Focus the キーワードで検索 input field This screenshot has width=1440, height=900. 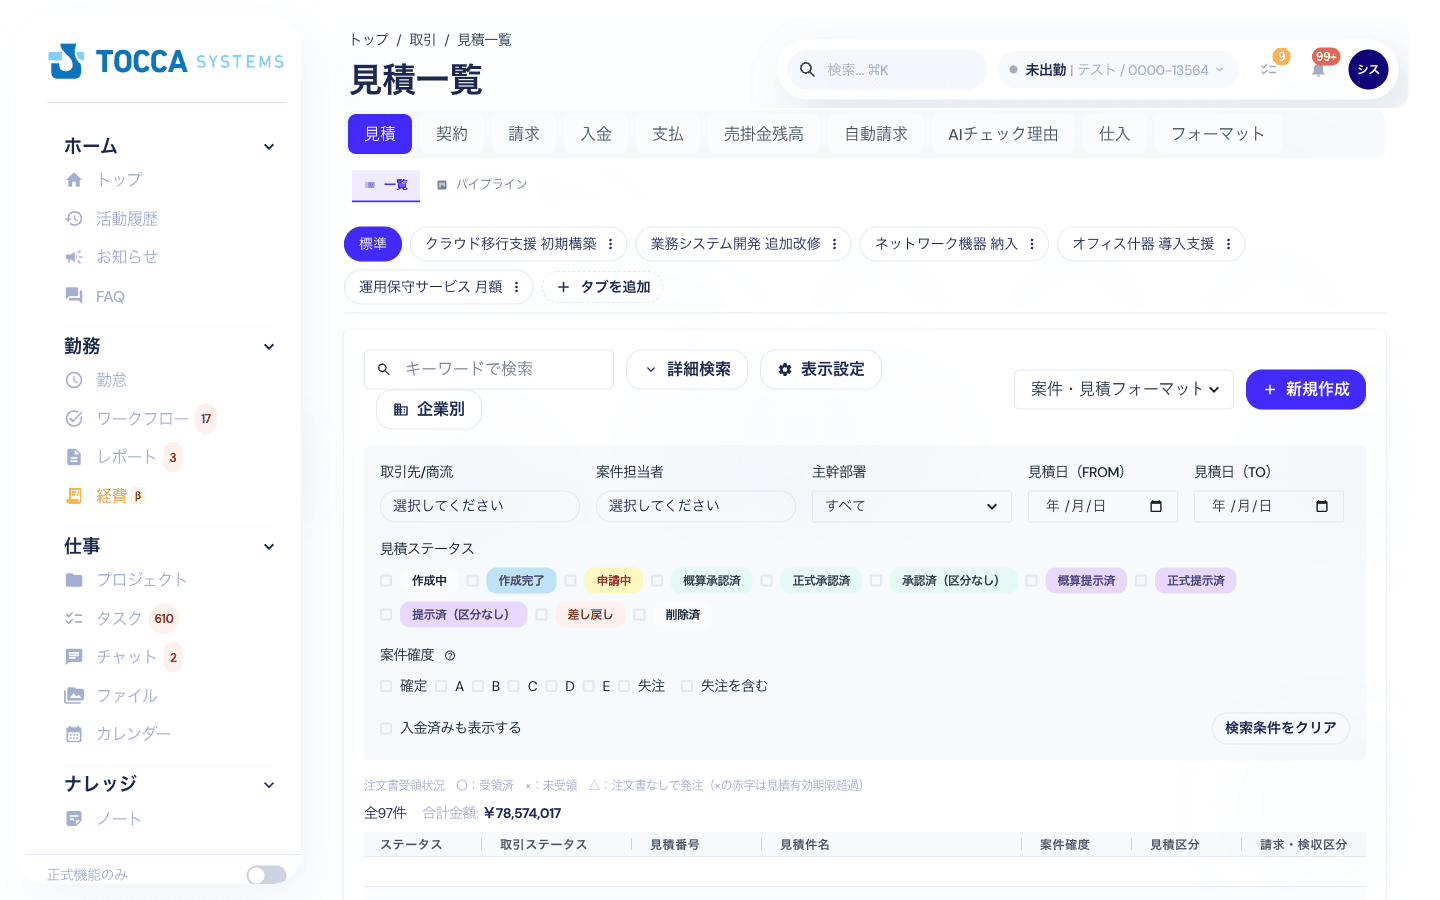(x=489, y=369)
